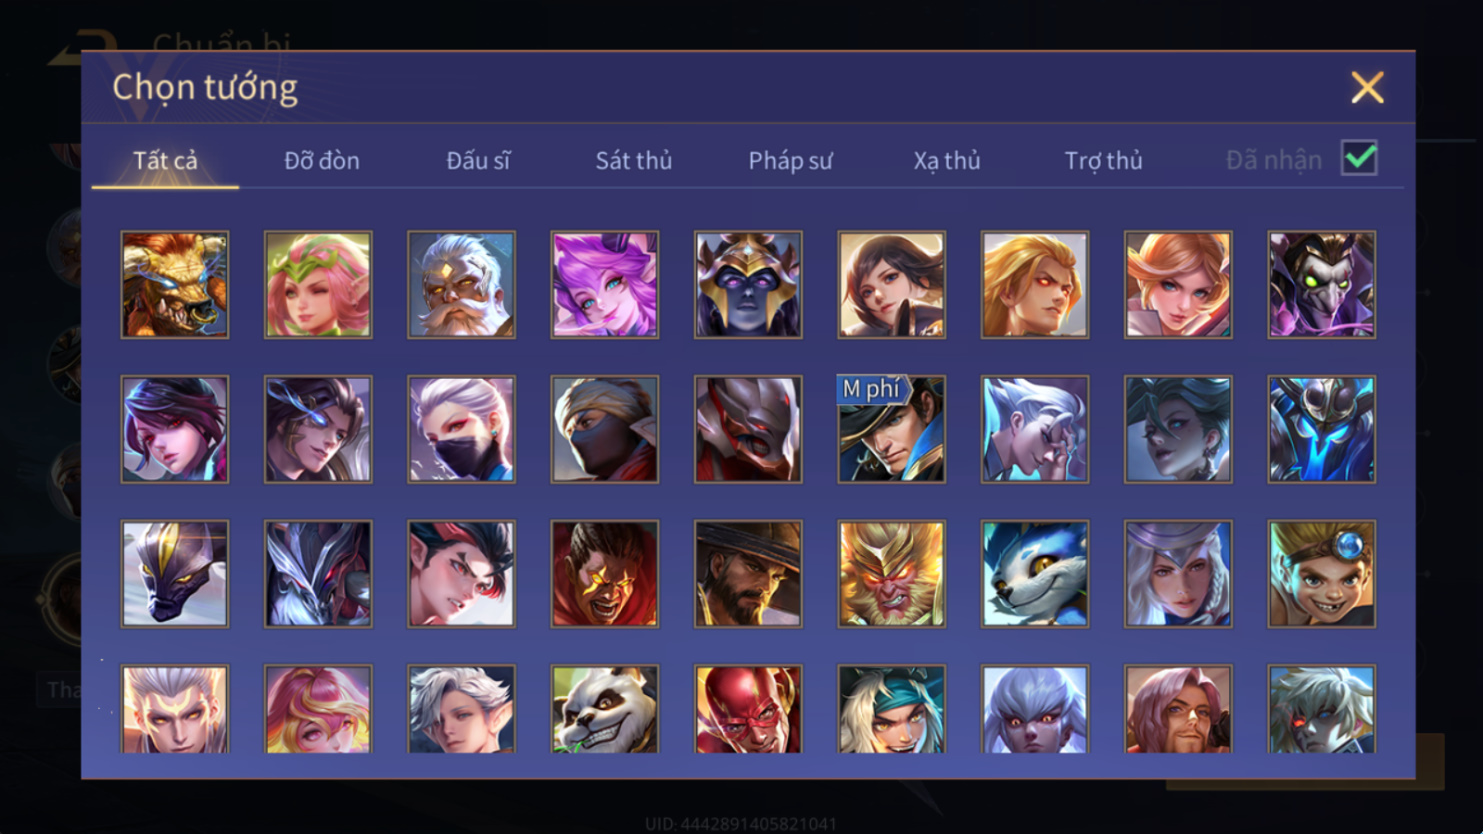Viewport: 1483px width, 834px height.
Task: Choose the boy with blue goggles hero
Action: click(1322, 574)
